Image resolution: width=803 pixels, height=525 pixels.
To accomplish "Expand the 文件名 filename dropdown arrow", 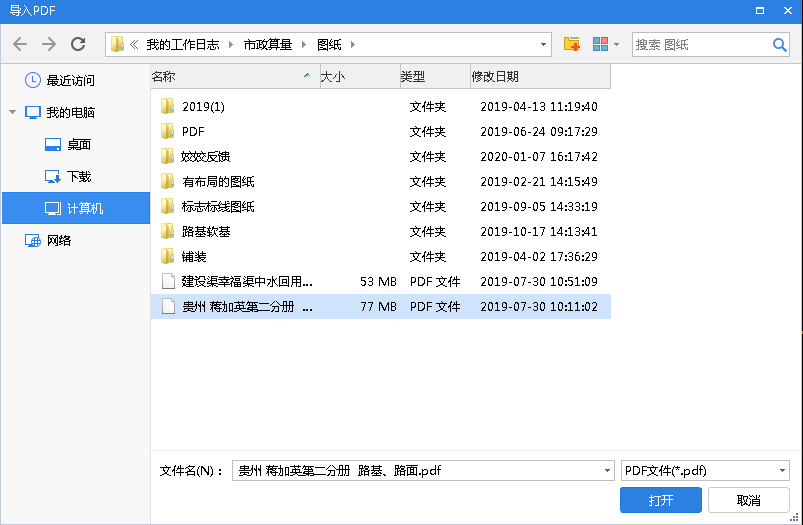I will (606, 470).
